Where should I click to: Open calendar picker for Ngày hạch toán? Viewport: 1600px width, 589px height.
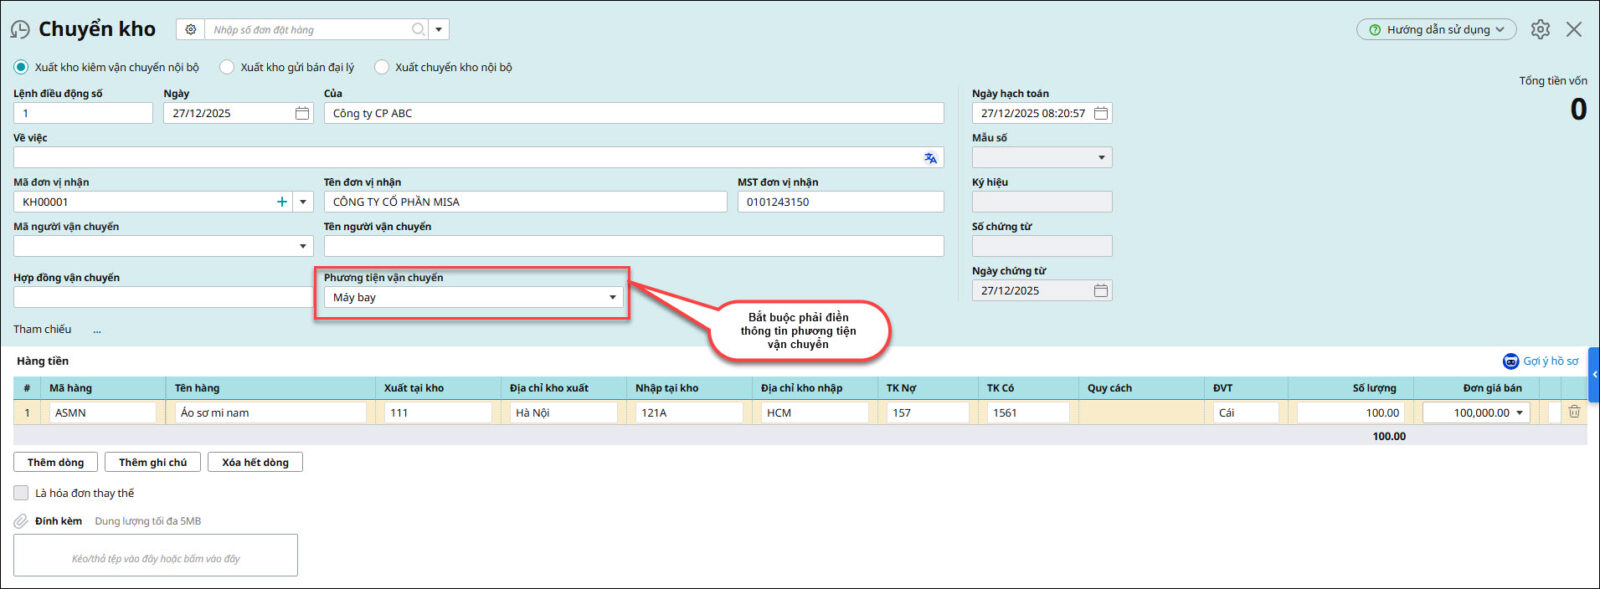point(1101,114)
